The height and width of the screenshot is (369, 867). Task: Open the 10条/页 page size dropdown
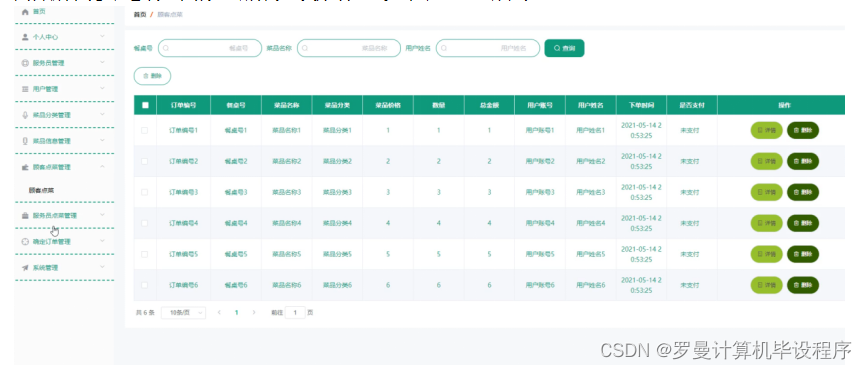[184, 313]
